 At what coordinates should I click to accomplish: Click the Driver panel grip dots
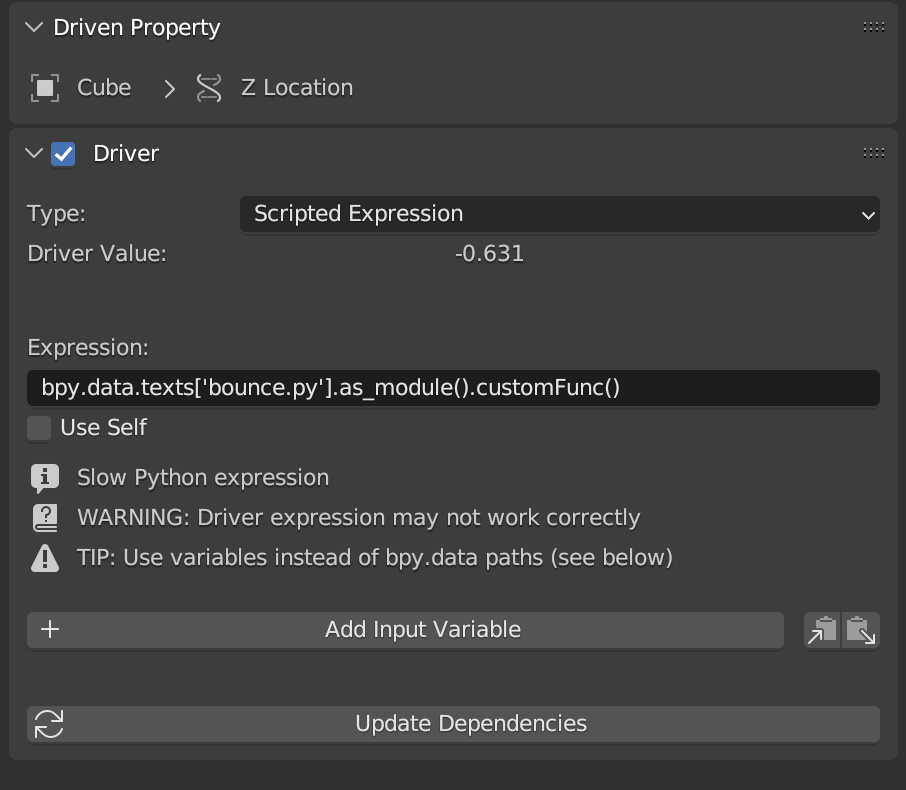[873, 153]
